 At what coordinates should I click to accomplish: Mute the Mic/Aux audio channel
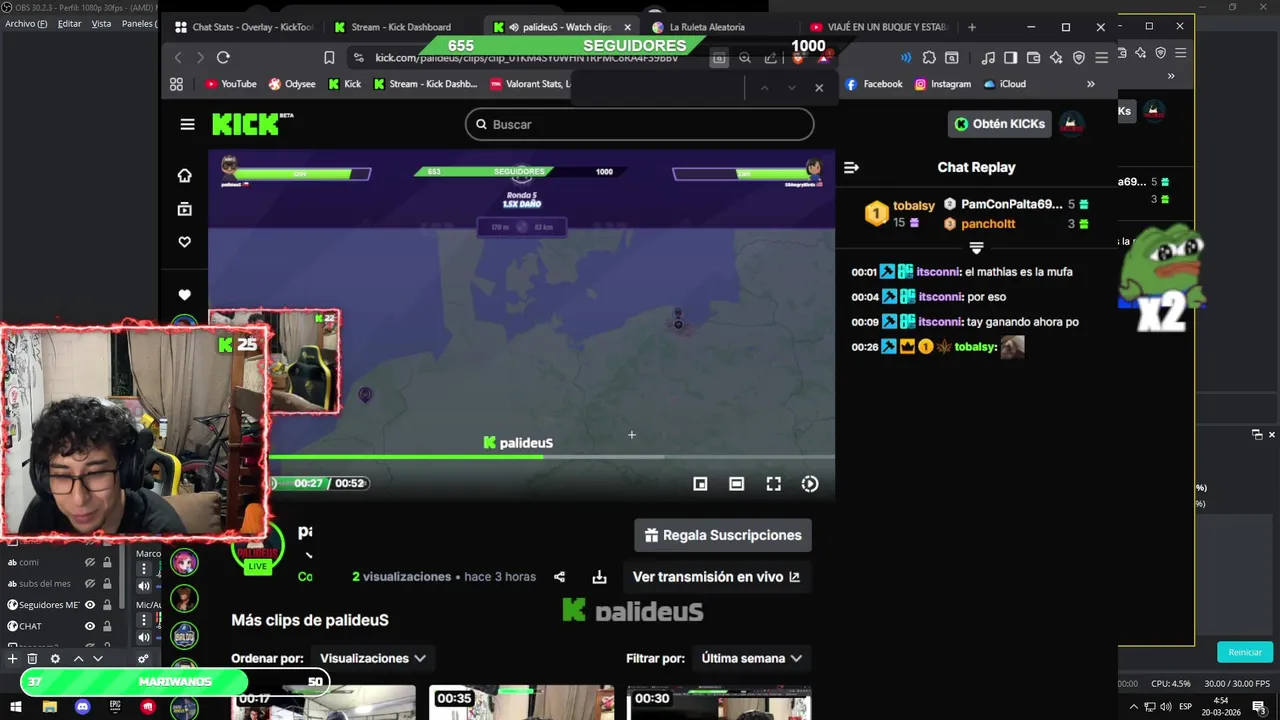pyautogui.click(x=143, y=637)
